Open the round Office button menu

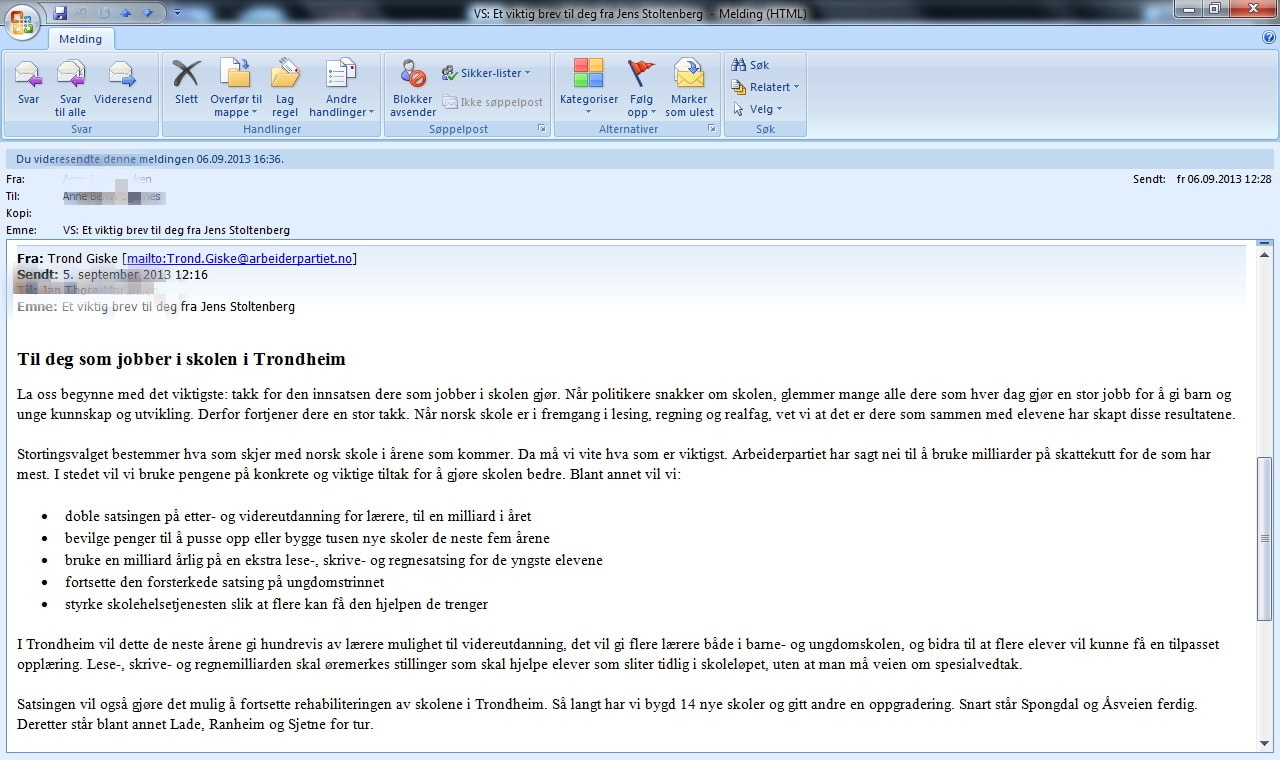coord(21,20)
